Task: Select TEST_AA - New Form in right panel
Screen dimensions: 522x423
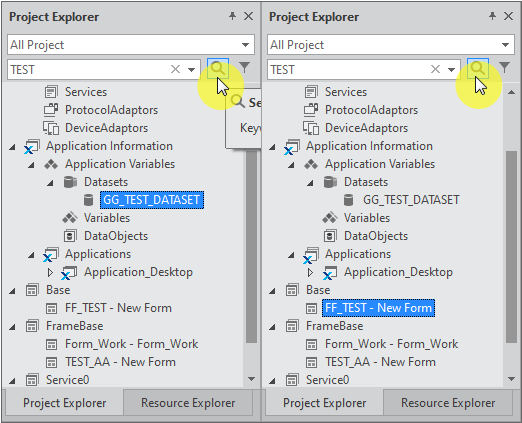Action: [380, 362]
